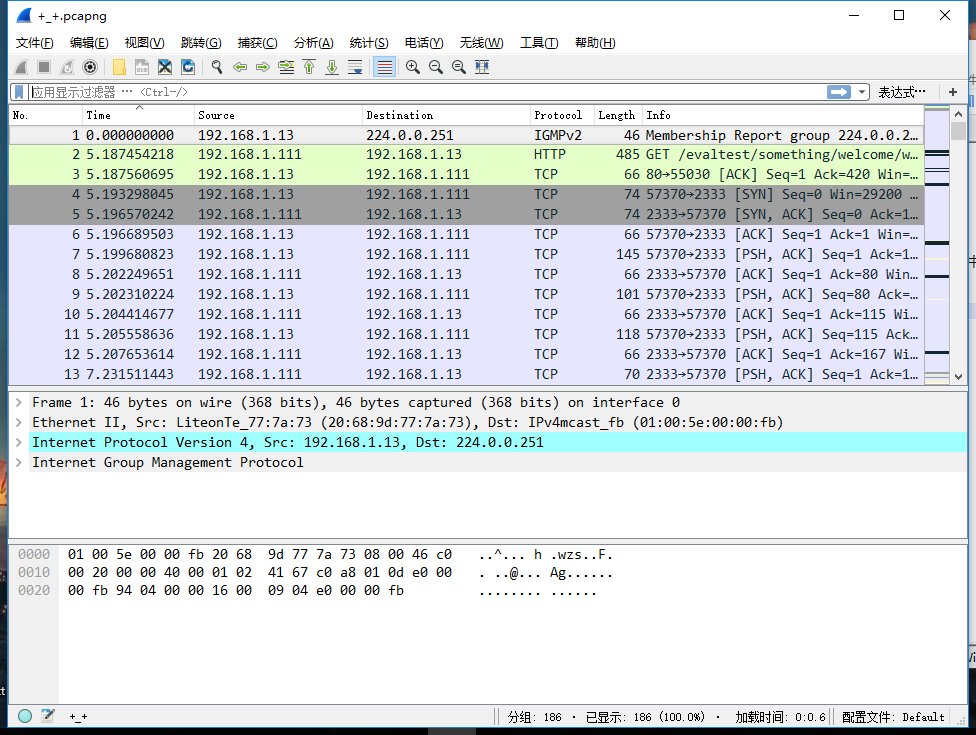Open the 工具(T) menu
This screenshot has height=735, width=976.
(x=539, y=43)
